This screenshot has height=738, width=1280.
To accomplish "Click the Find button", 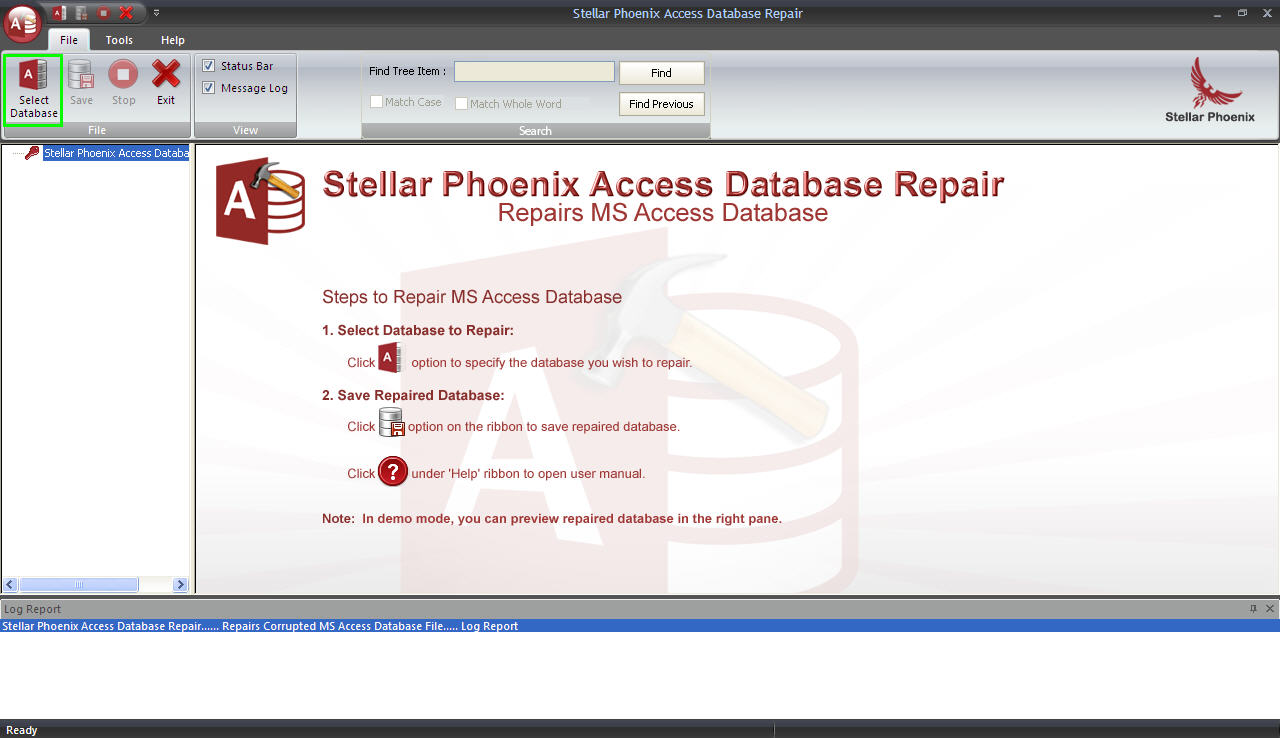I will [661, 72].
